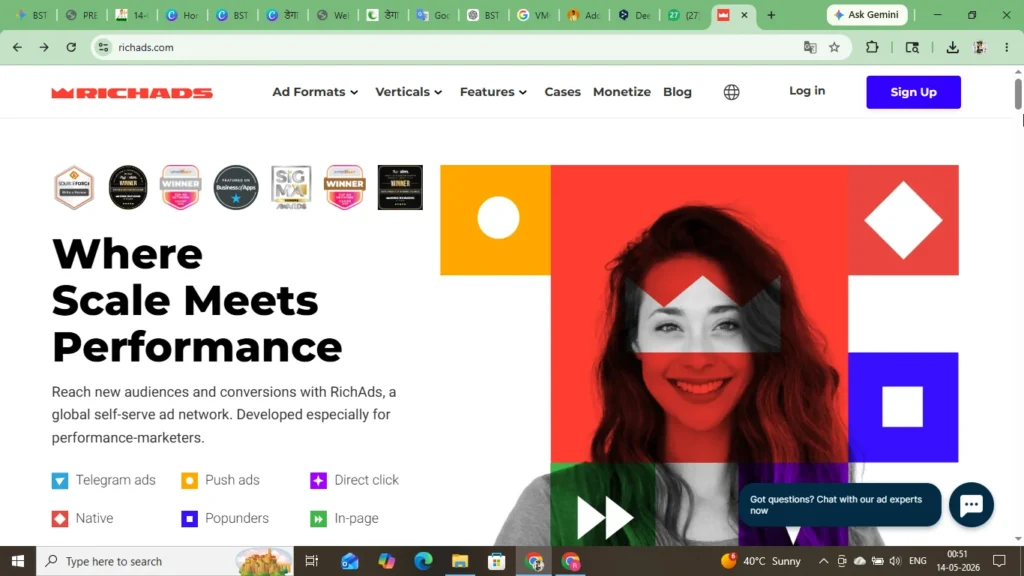Click the Telegram ads icon
This screenshot has height=576, width=1024.
tap(59, 481)
